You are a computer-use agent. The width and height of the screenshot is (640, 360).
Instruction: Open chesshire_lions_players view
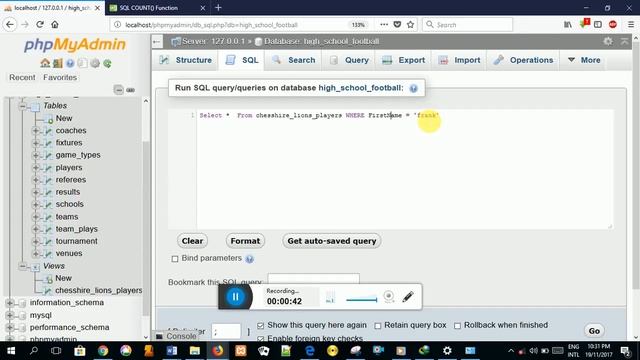(x=99, y=291)
